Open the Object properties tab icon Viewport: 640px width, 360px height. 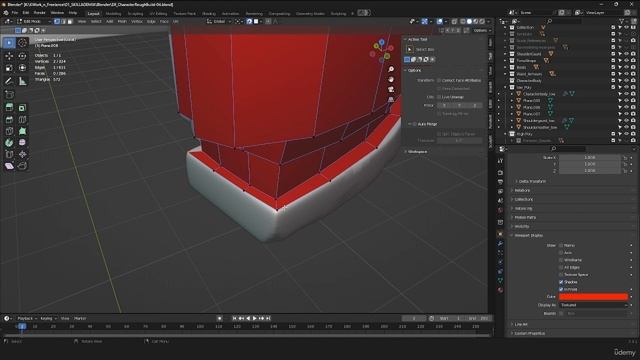[500, 234]
